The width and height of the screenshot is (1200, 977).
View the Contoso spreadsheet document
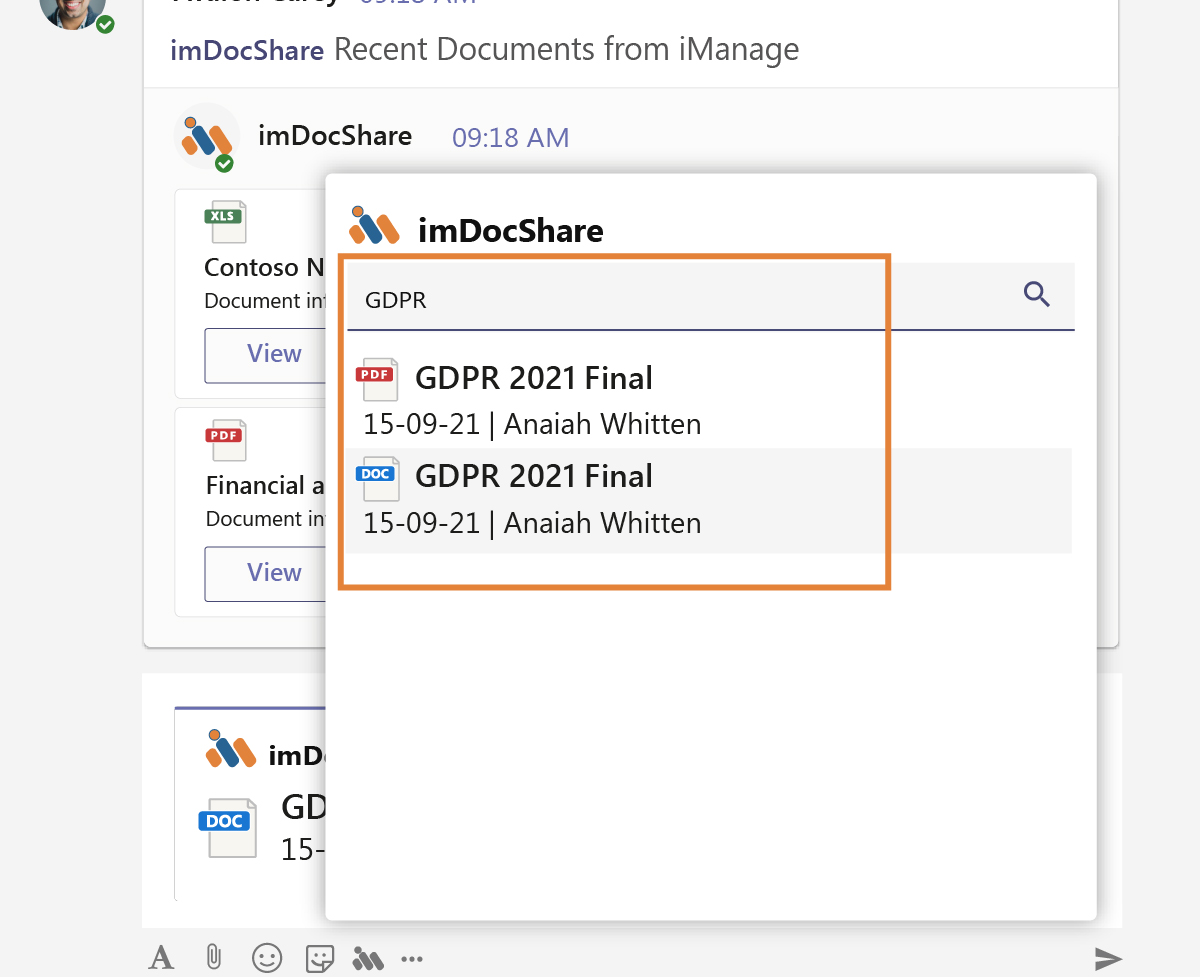pyautogui.click(x=267, y=354)
